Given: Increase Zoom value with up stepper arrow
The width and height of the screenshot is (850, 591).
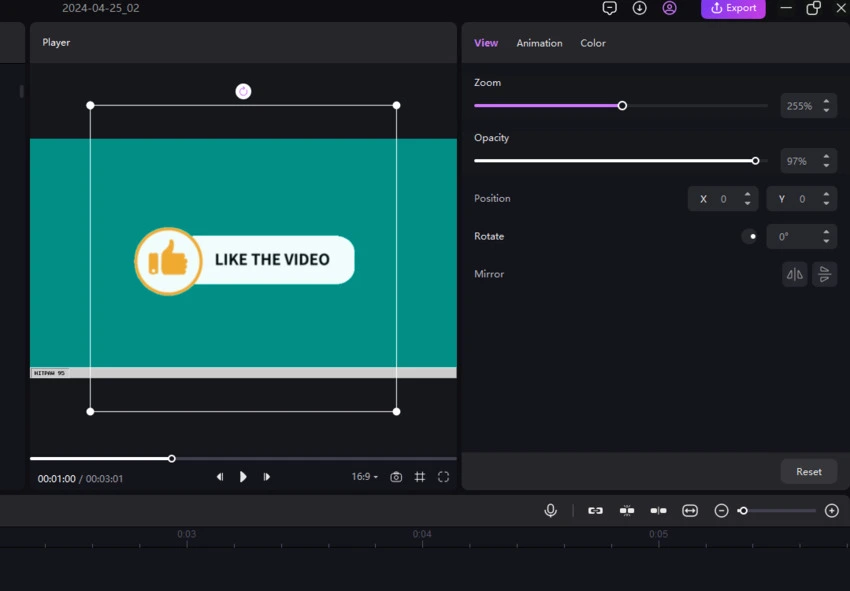Looking at the screenshot, I should [x=826, y=100].
